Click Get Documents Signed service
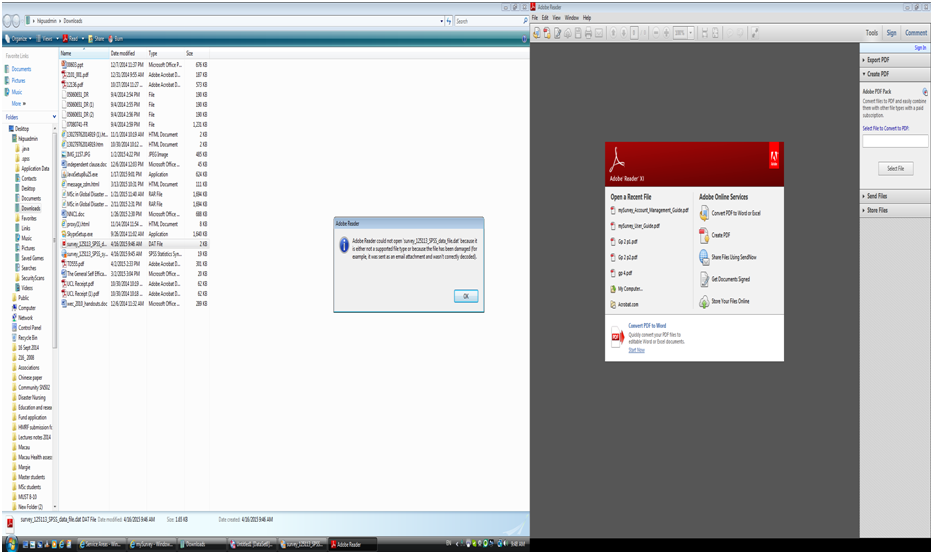The image size is (933, 554). click(725, 279)
